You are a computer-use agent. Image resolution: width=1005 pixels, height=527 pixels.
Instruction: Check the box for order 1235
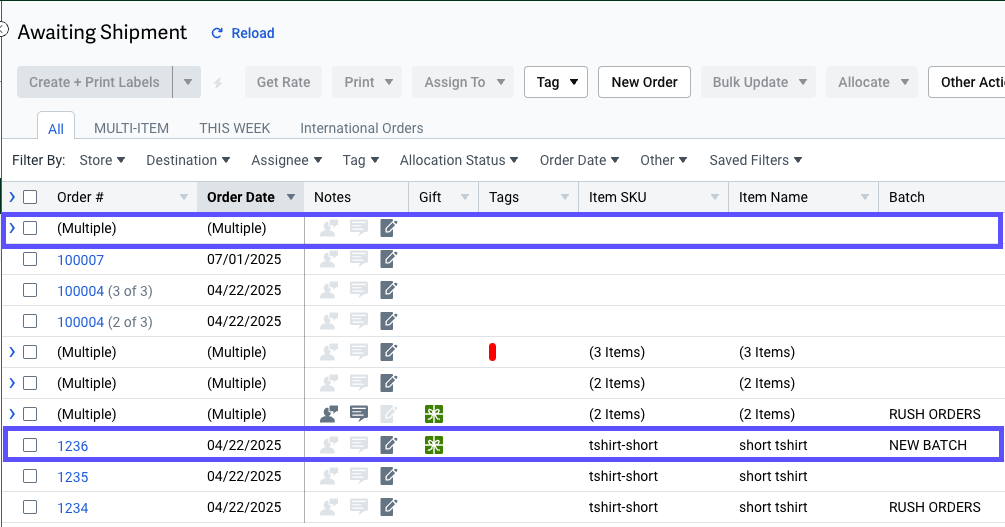coord(30,476)
